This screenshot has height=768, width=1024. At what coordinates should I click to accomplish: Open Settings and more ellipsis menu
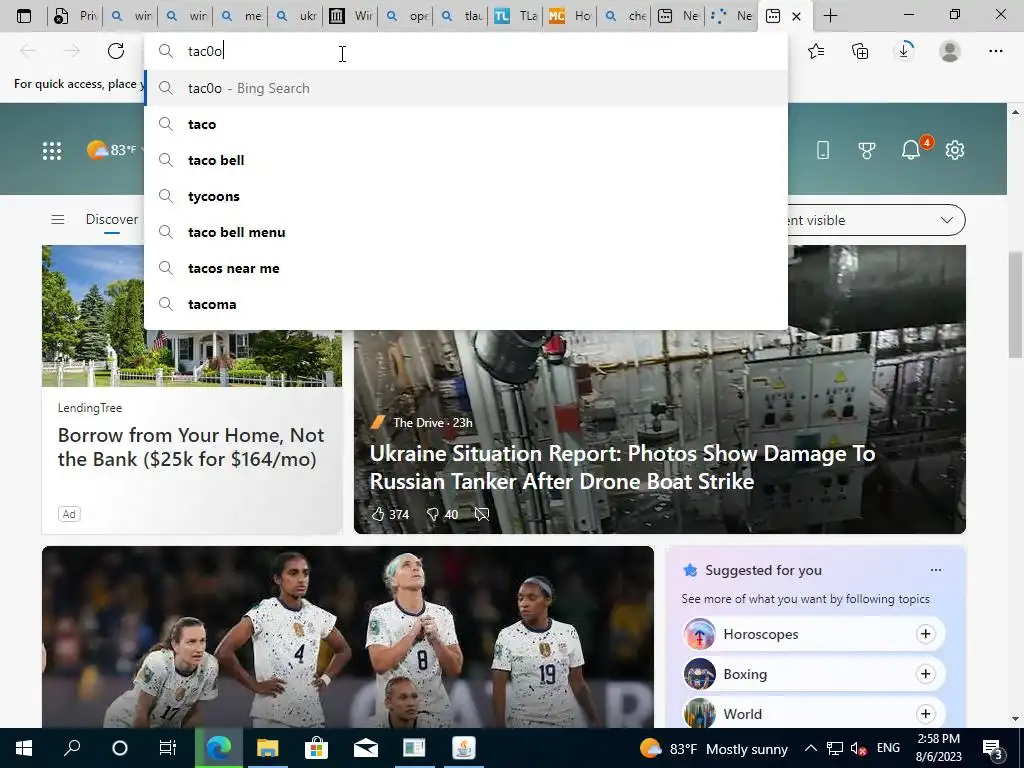coord(995,51)
